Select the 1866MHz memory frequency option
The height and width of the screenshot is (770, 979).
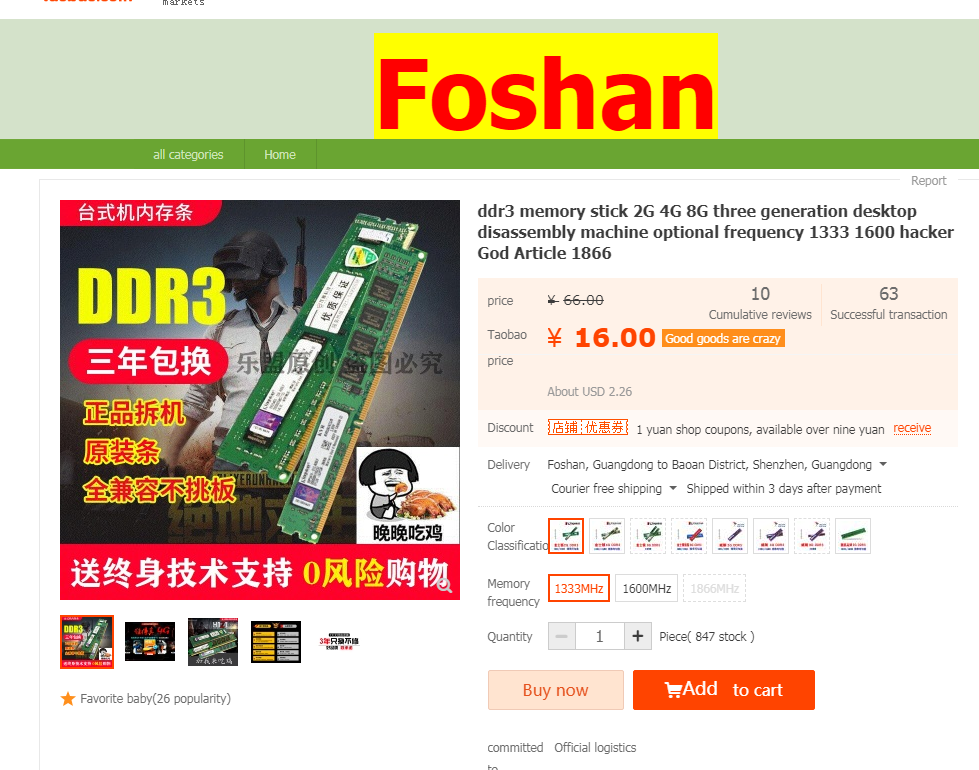714,588
